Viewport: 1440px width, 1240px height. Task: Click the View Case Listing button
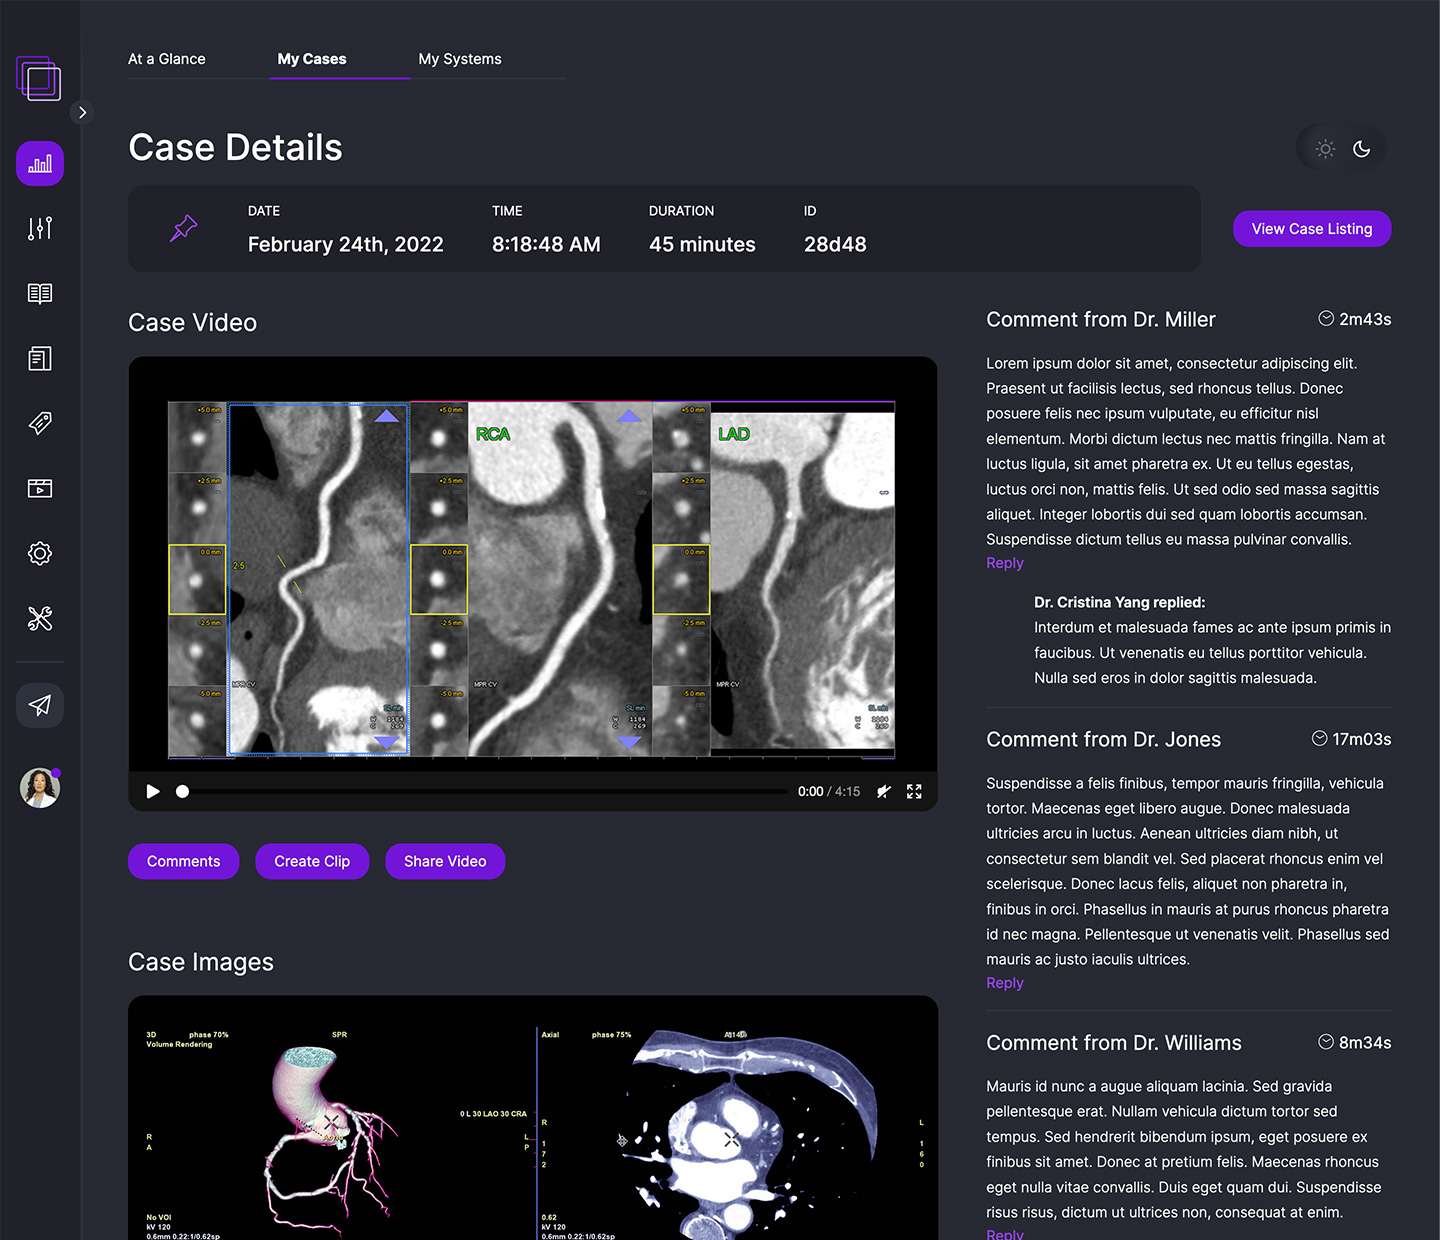point(1311,229)
